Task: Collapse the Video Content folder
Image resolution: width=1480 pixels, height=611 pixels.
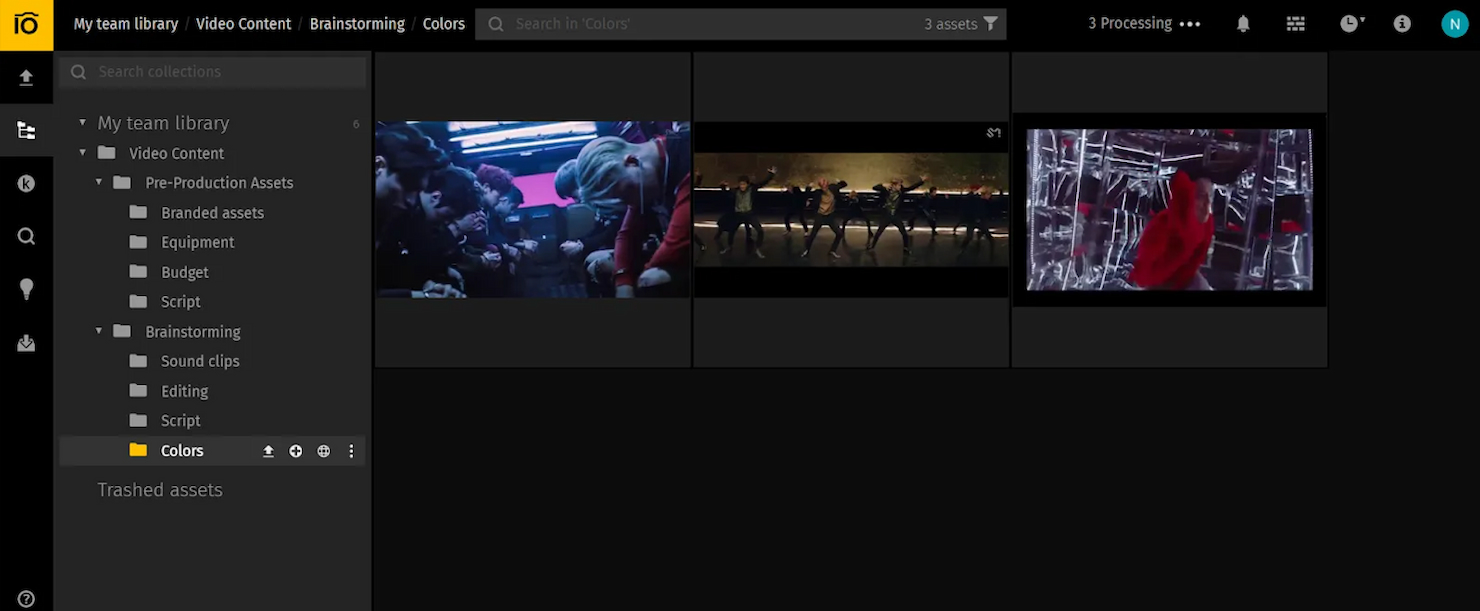Action: pyautogui.click(x=83, y=153)
